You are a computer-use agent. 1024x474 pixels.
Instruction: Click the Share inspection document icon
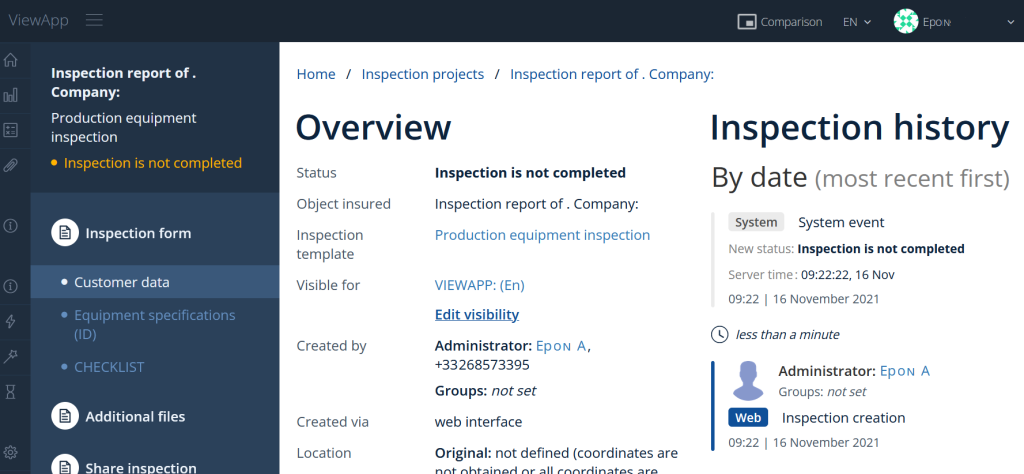65,465
